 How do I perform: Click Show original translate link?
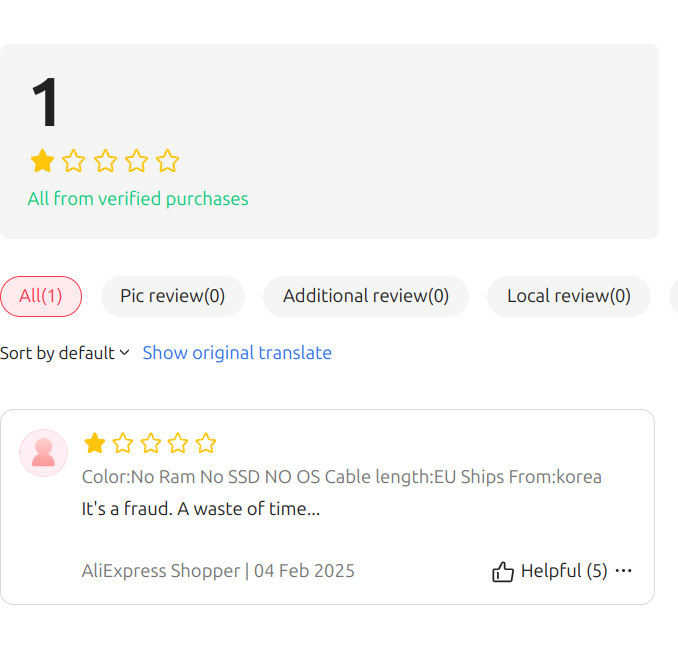(x=237, y=353)
